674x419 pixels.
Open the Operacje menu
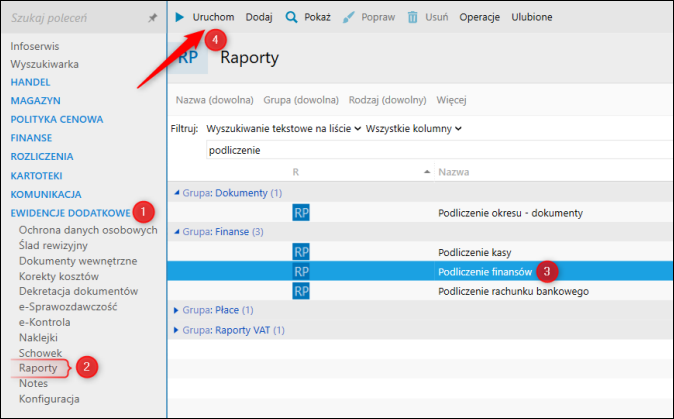click(479, 17)
